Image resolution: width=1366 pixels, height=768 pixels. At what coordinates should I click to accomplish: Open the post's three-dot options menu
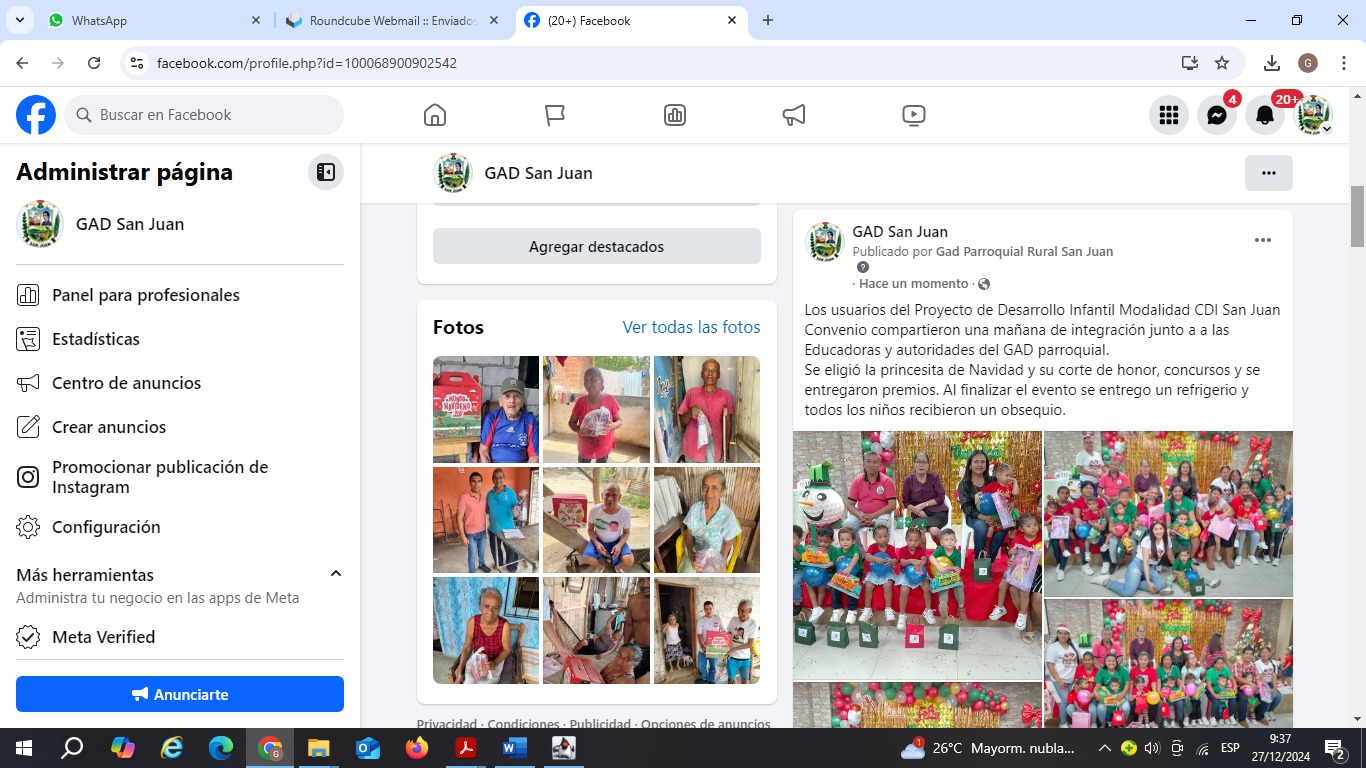pyautogui.click(x=1262, y=240)
